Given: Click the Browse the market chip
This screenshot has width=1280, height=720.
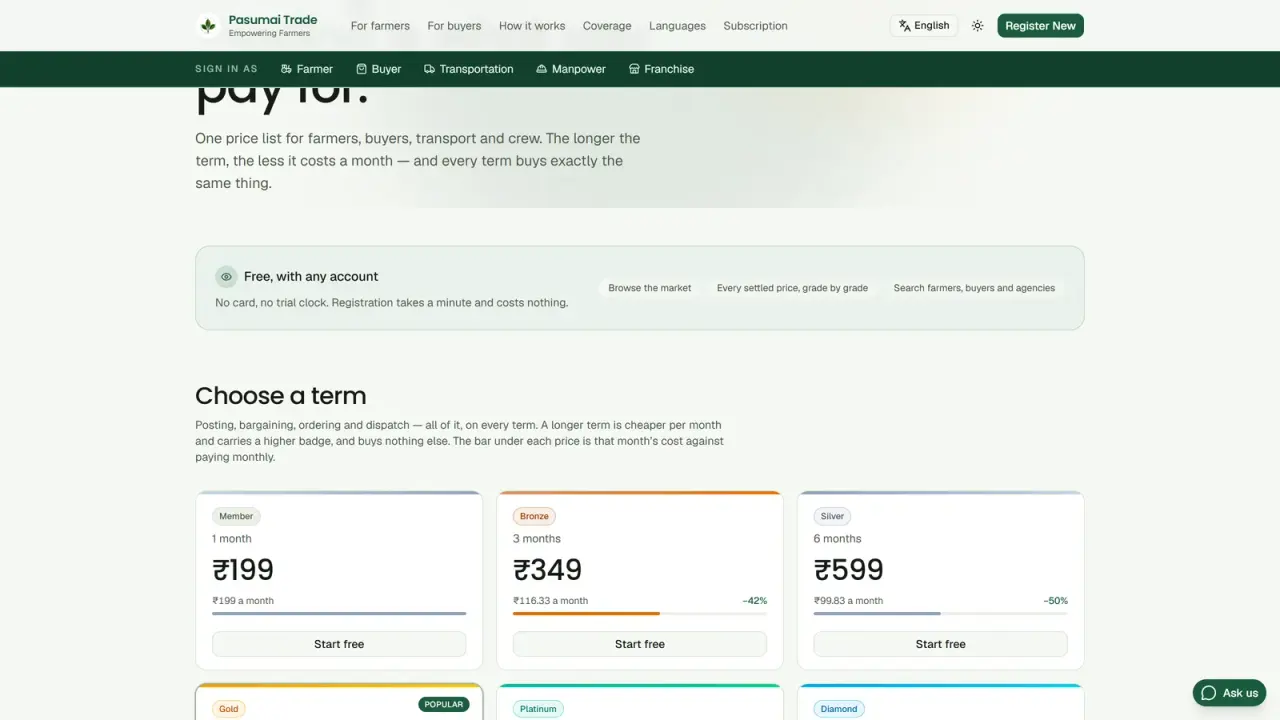Looking at the screenshot, I should coord(650,288).
